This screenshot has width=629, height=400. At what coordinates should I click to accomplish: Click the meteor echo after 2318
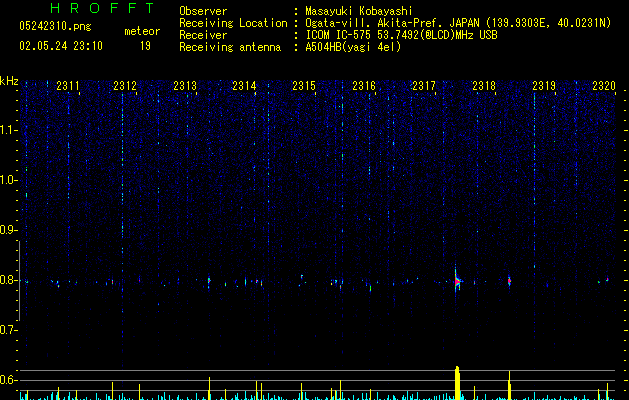(509, 281)
